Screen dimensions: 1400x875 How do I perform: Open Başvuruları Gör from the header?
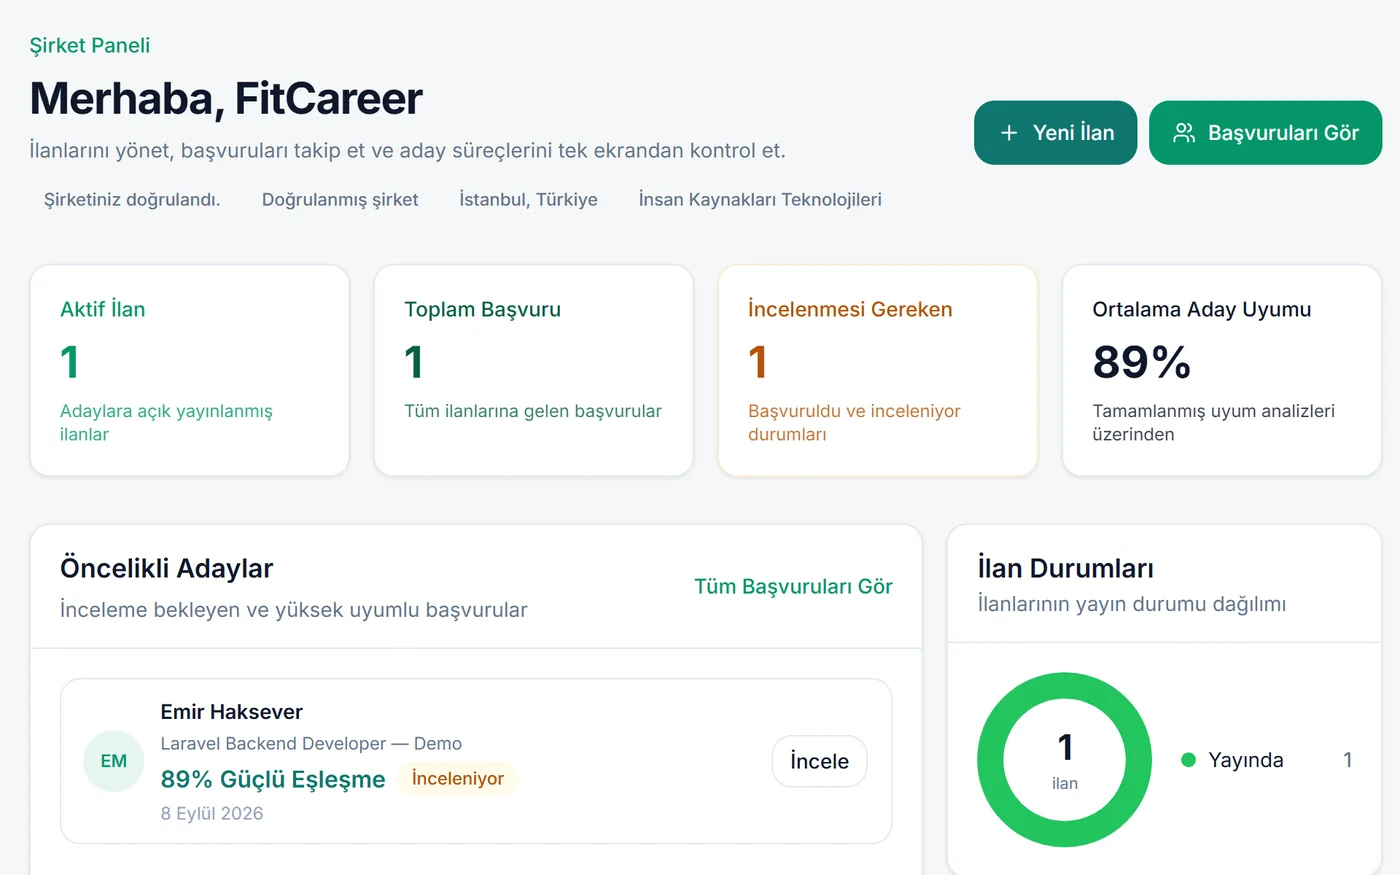coord(1265,133)
